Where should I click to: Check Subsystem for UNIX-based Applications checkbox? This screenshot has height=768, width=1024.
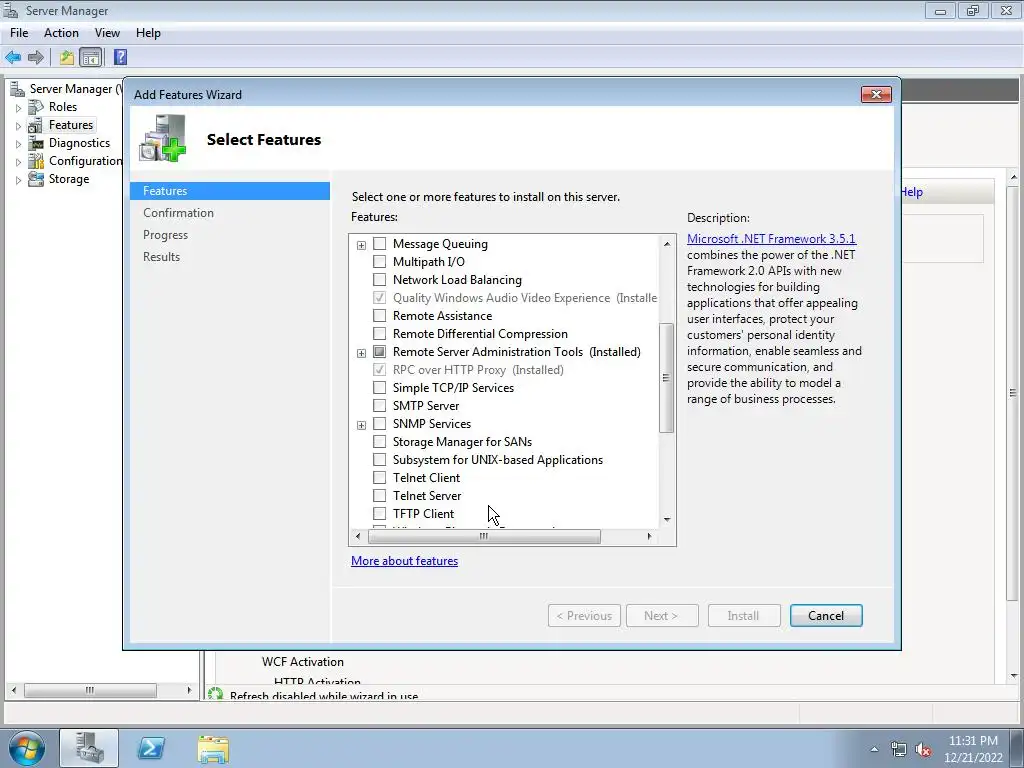pos(379,460)
